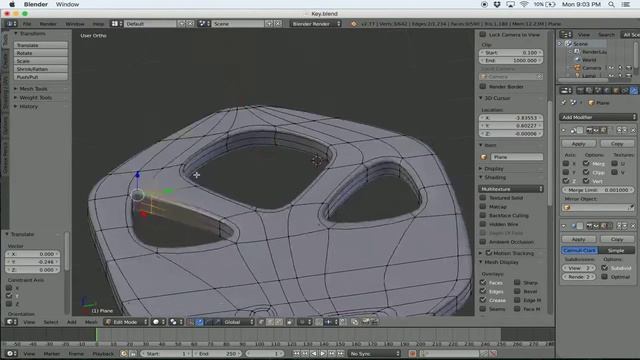
Task: Toggle the Faces overlay checkbox
Action: click(483, 282)
